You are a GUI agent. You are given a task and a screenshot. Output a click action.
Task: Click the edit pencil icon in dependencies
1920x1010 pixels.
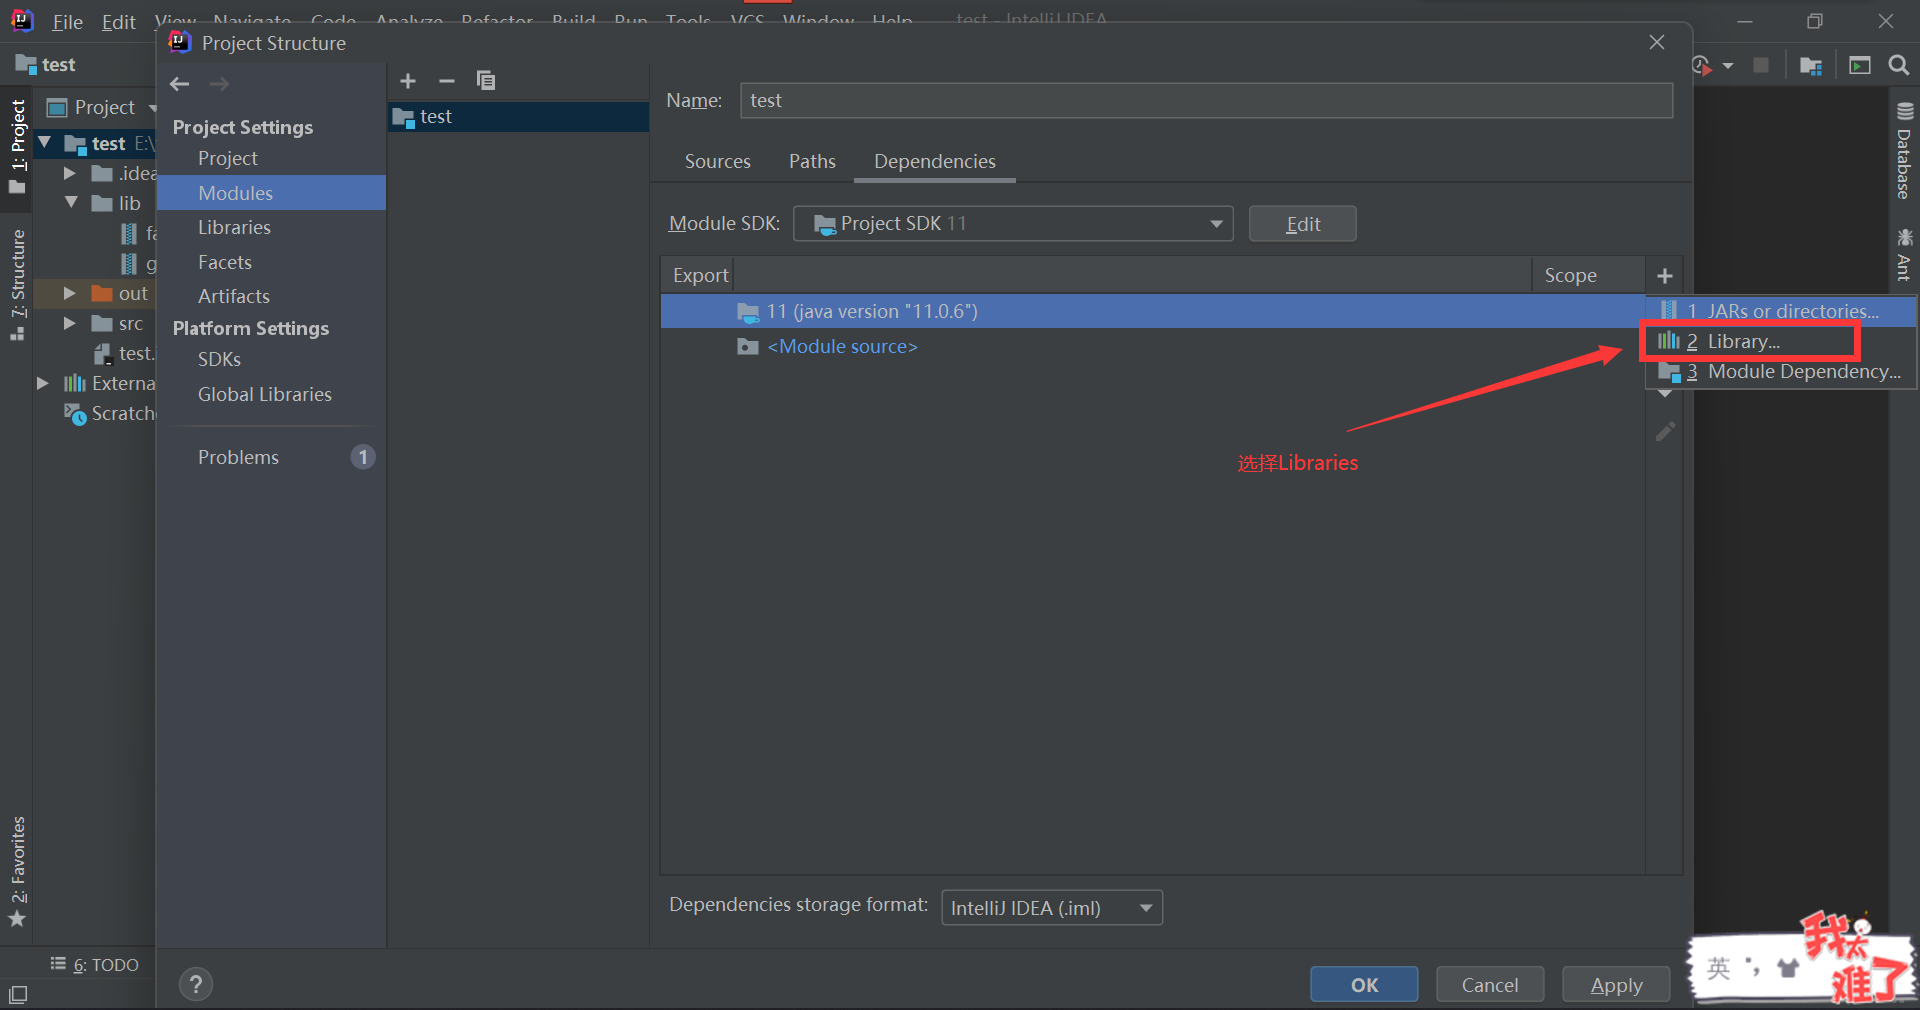[x=1665, y=432]
